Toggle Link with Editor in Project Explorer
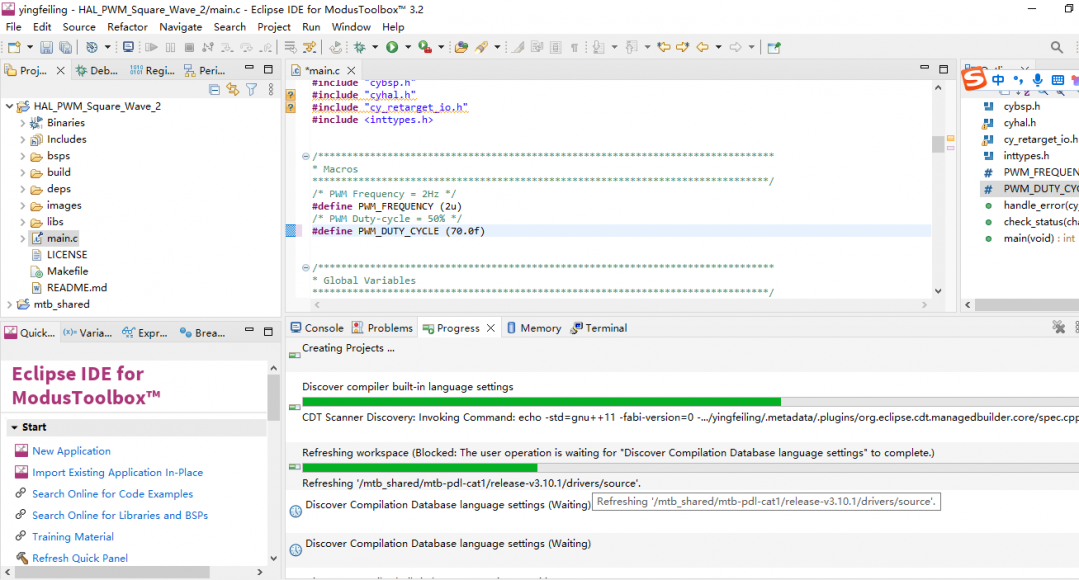 pos(233,89)
